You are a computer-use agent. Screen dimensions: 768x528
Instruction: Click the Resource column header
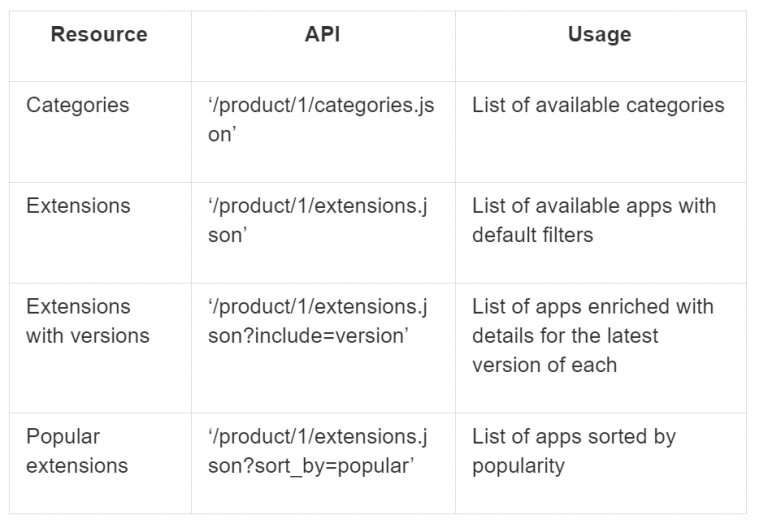pyautogui.click(x=99, y=35)
